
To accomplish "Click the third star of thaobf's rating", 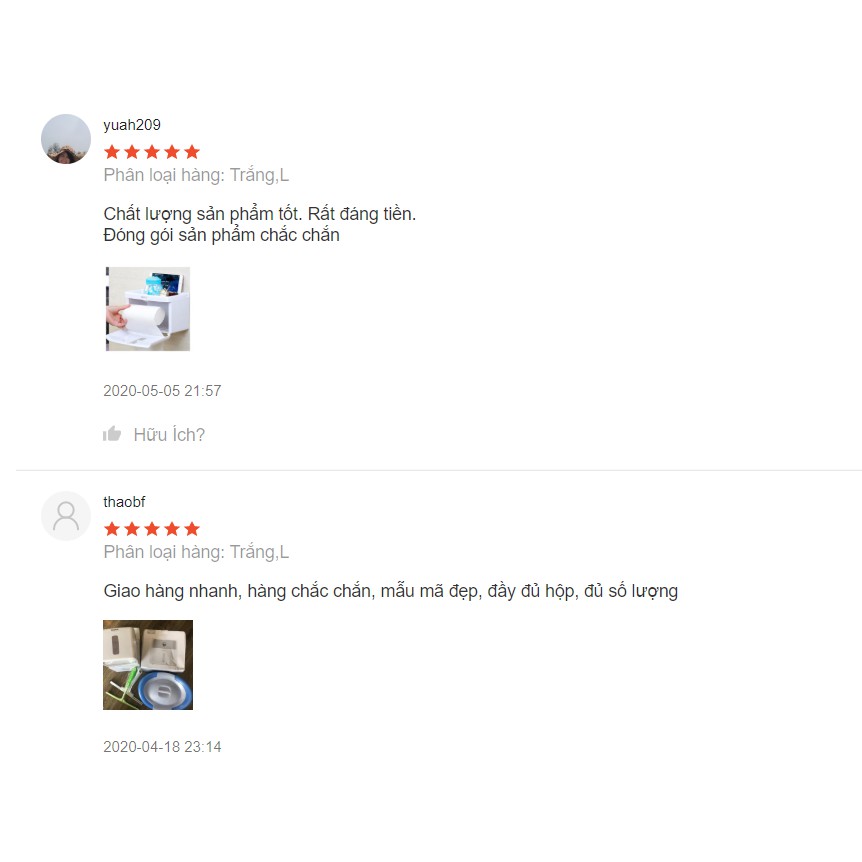I will tap(152, 529).
